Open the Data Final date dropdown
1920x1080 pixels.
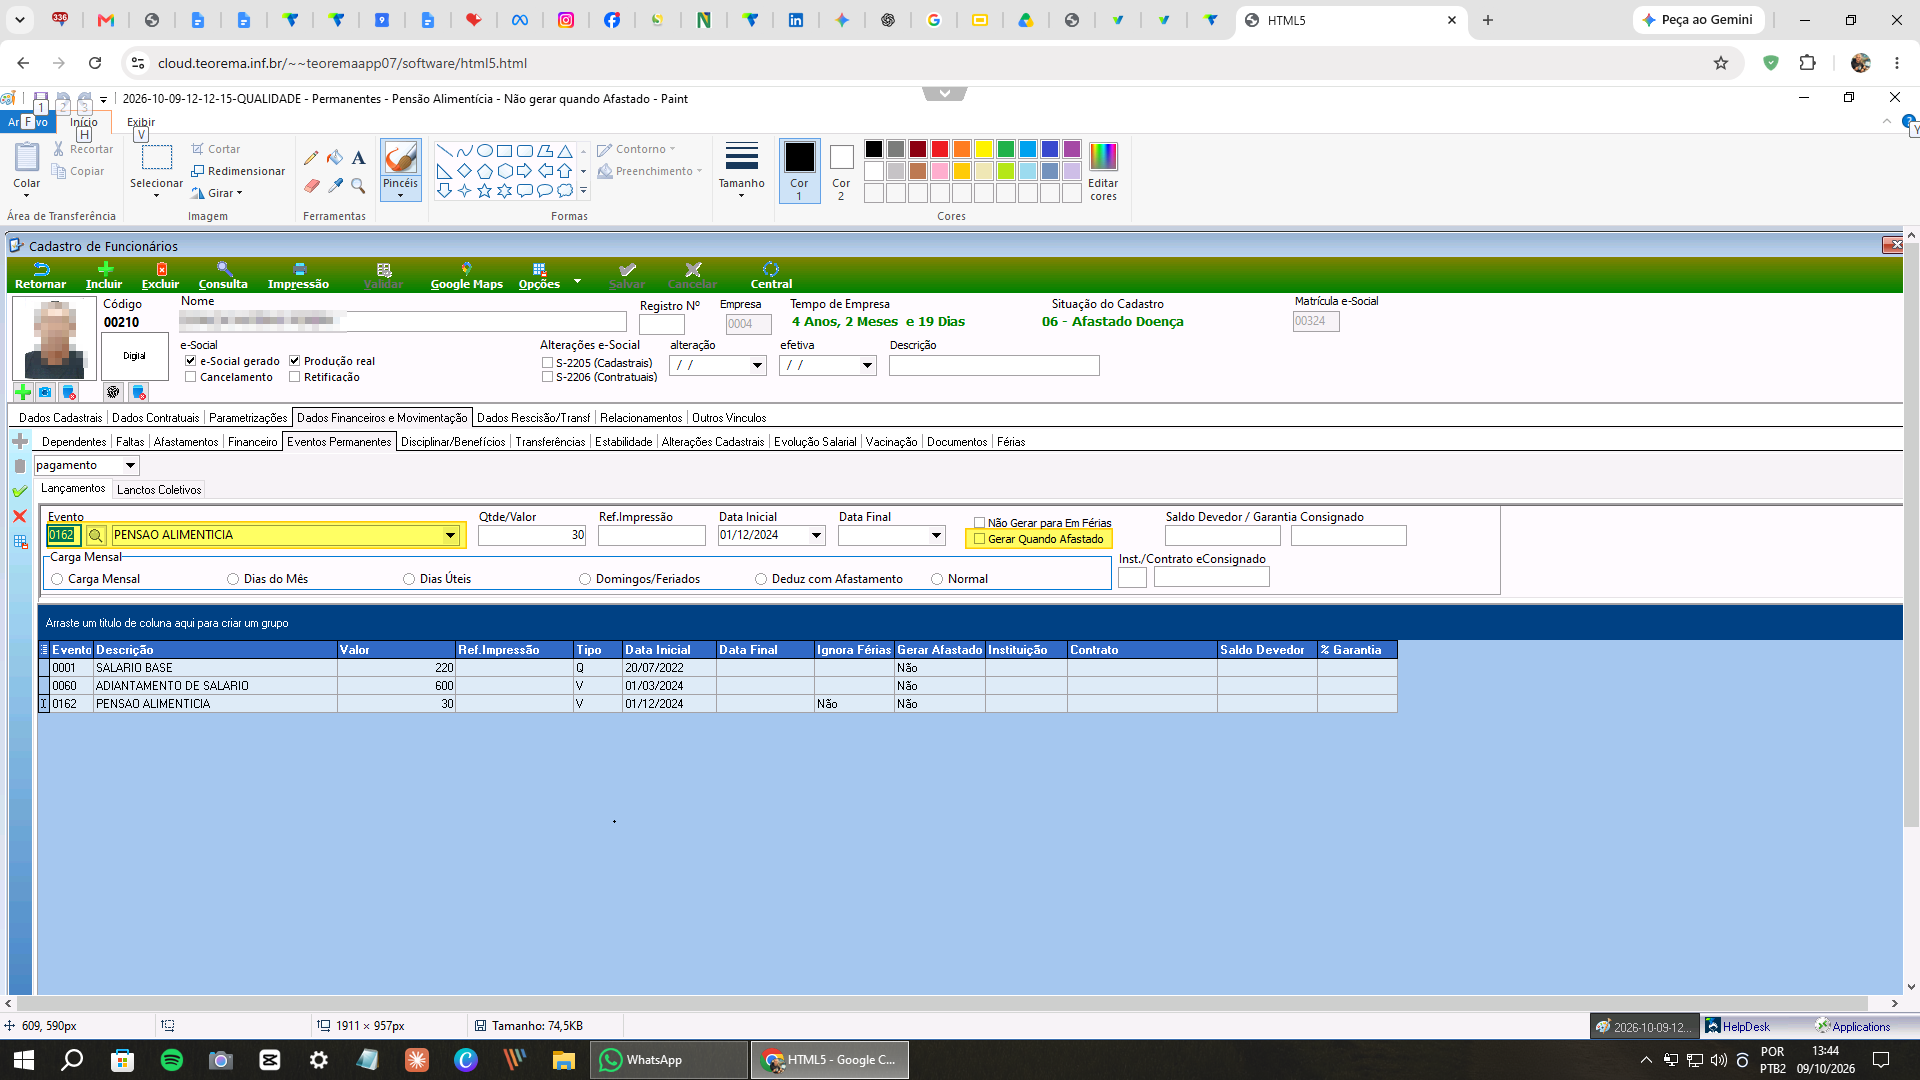936,536
